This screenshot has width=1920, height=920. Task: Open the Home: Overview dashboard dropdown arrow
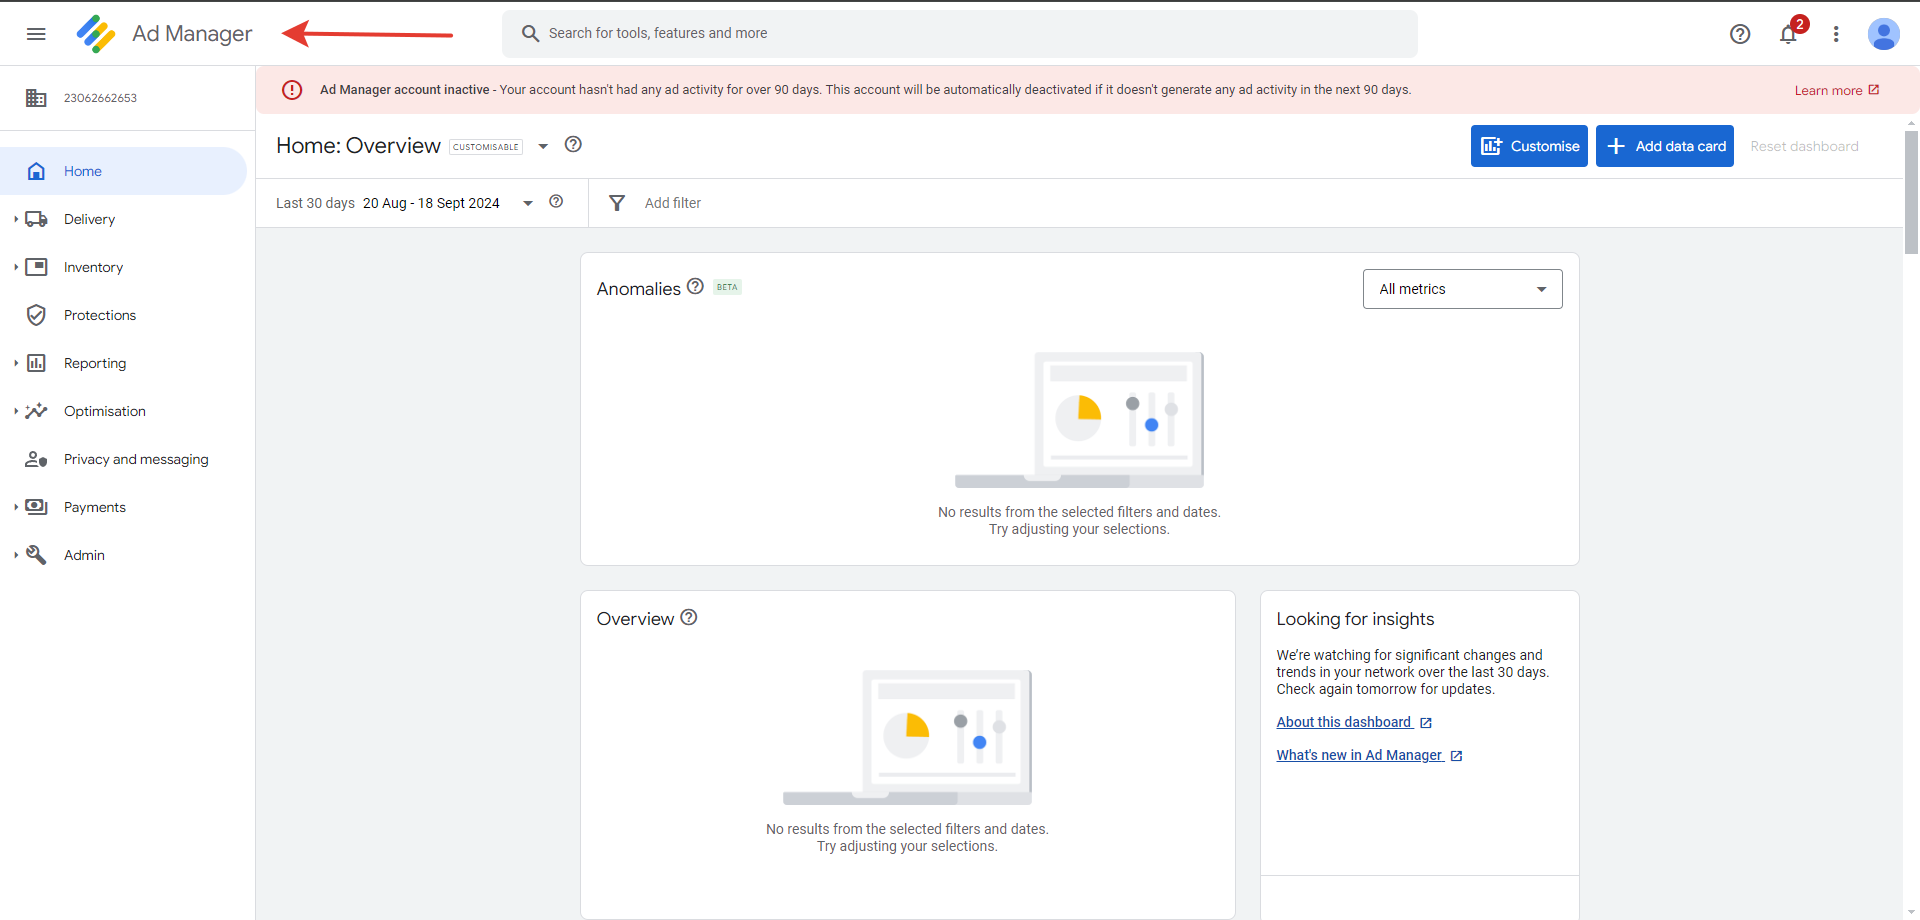click(x=543, y=146)
